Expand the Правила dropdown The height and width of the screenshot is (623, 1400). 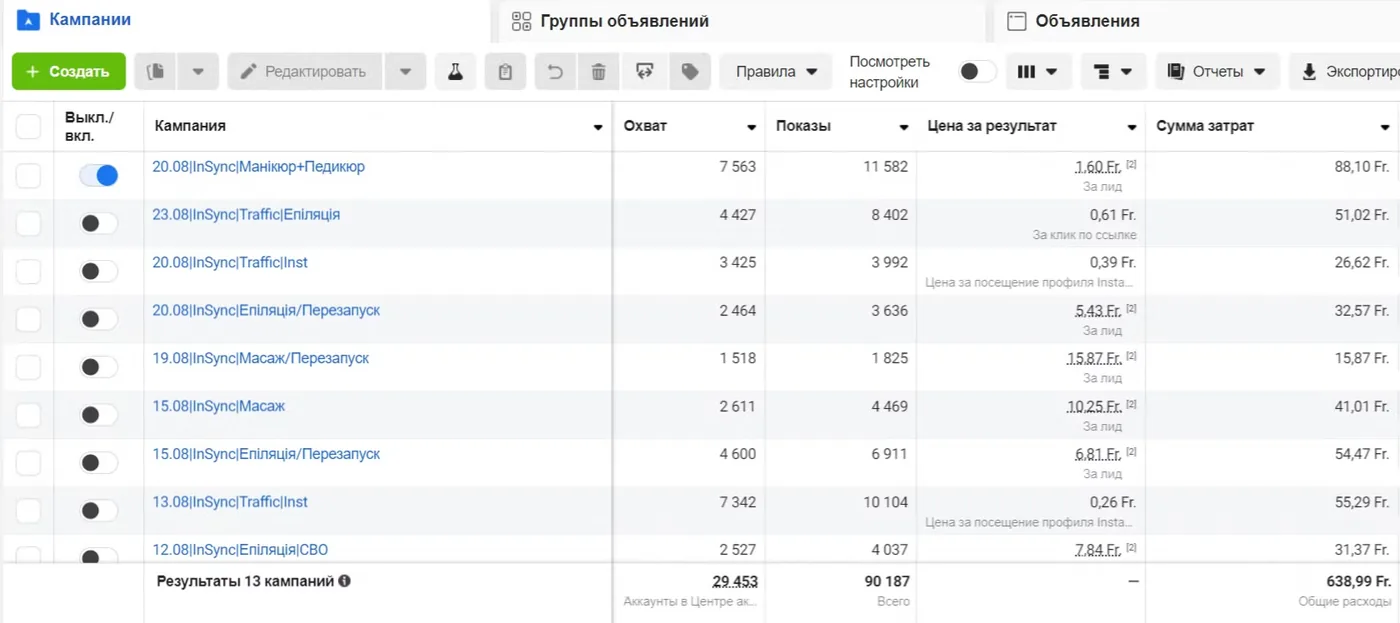point(776,72)
